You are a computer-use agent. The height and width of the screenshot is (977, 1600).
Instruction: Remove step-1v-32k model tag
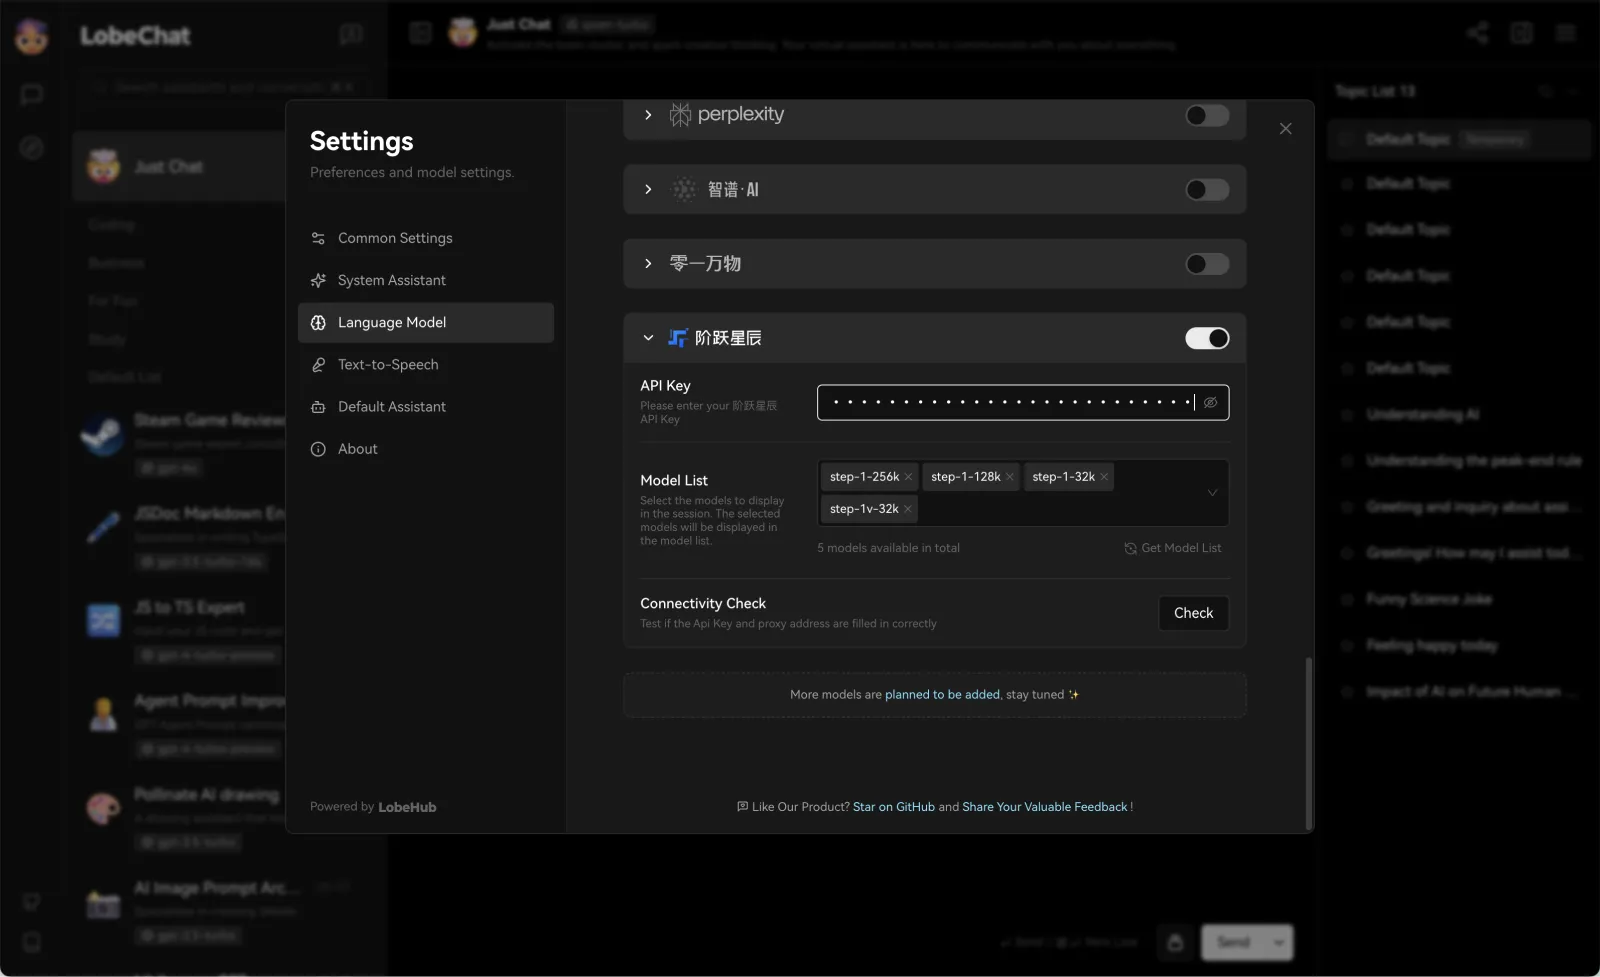point(908,509)
